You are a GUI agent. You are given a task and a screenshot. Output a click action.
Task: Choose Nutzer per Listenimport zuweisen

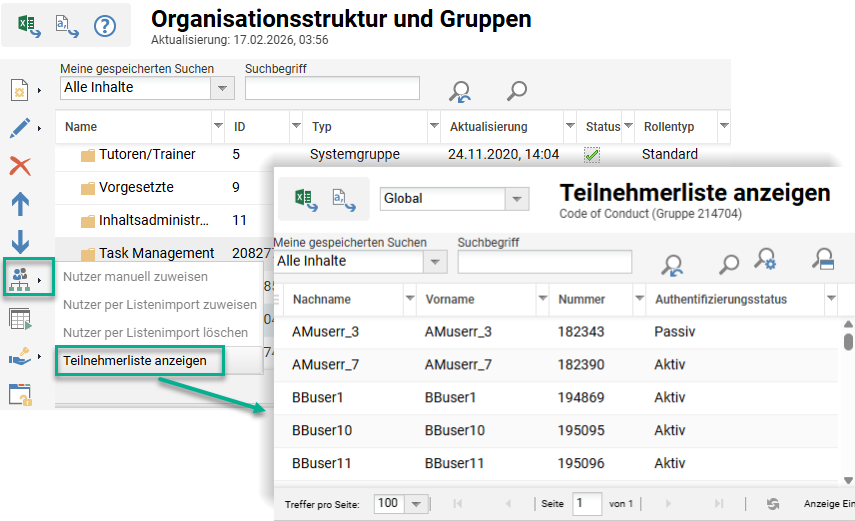tap(159, 304)
